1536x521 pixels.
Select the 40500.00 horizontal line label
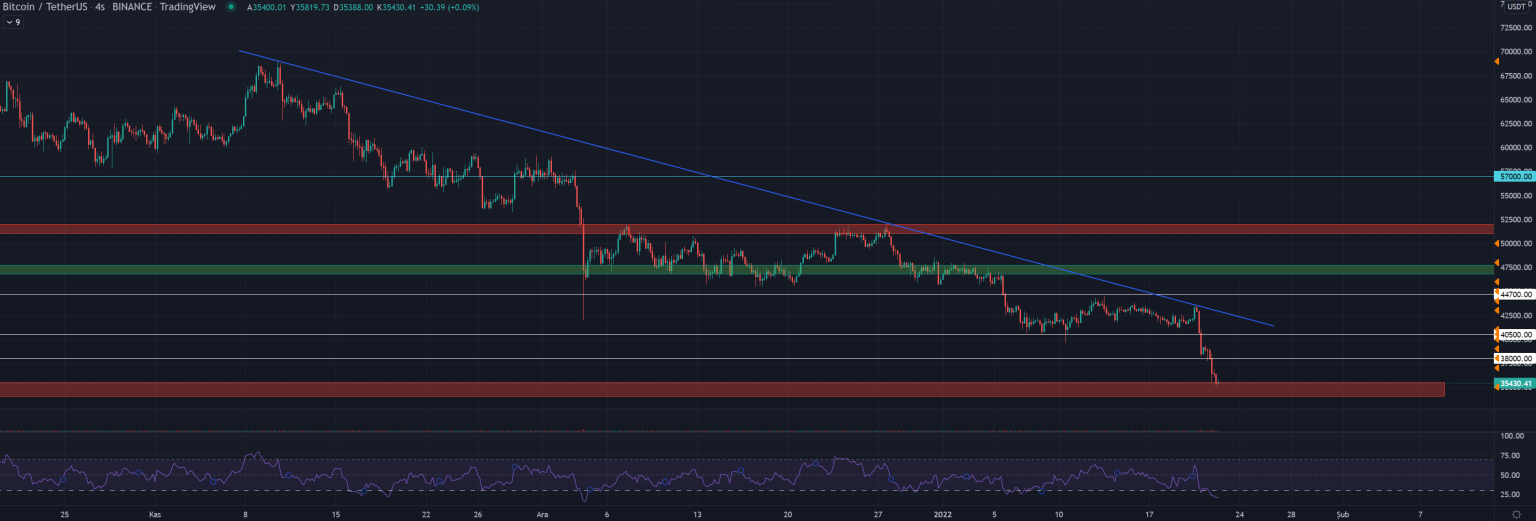[x=1514, y=335]
